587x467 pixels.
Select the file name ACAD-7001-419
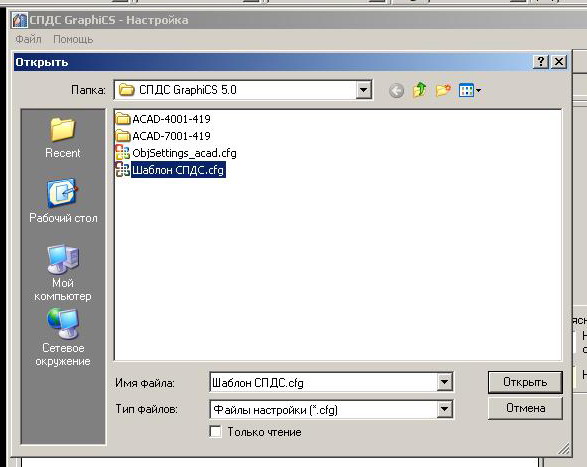coord(171,136)
